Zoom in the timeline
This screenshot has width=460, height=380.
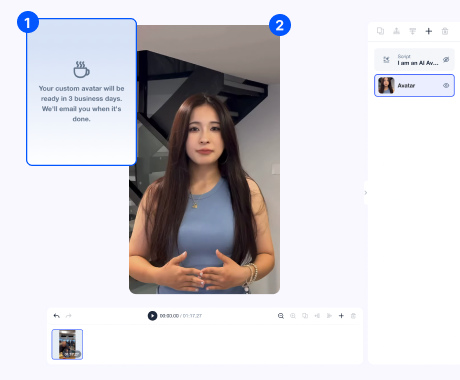[293, 316]
